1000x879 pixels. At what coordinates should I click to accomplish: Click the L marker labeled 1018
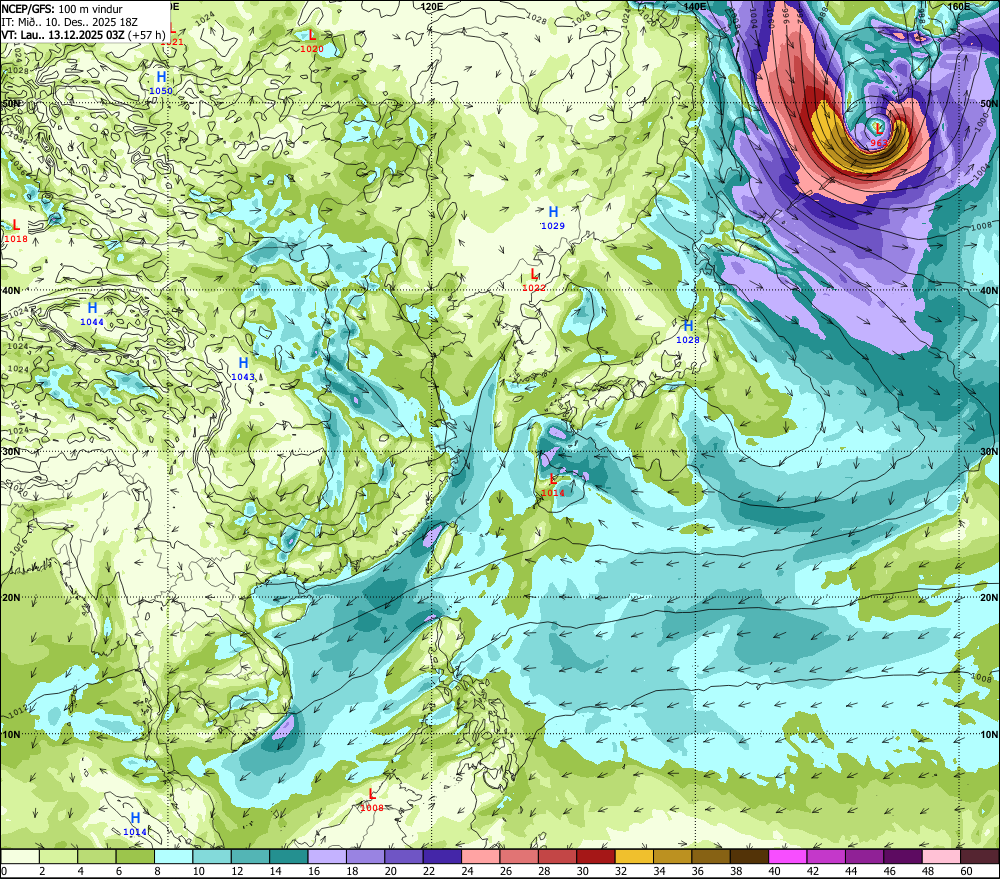(x=16, y=226)
